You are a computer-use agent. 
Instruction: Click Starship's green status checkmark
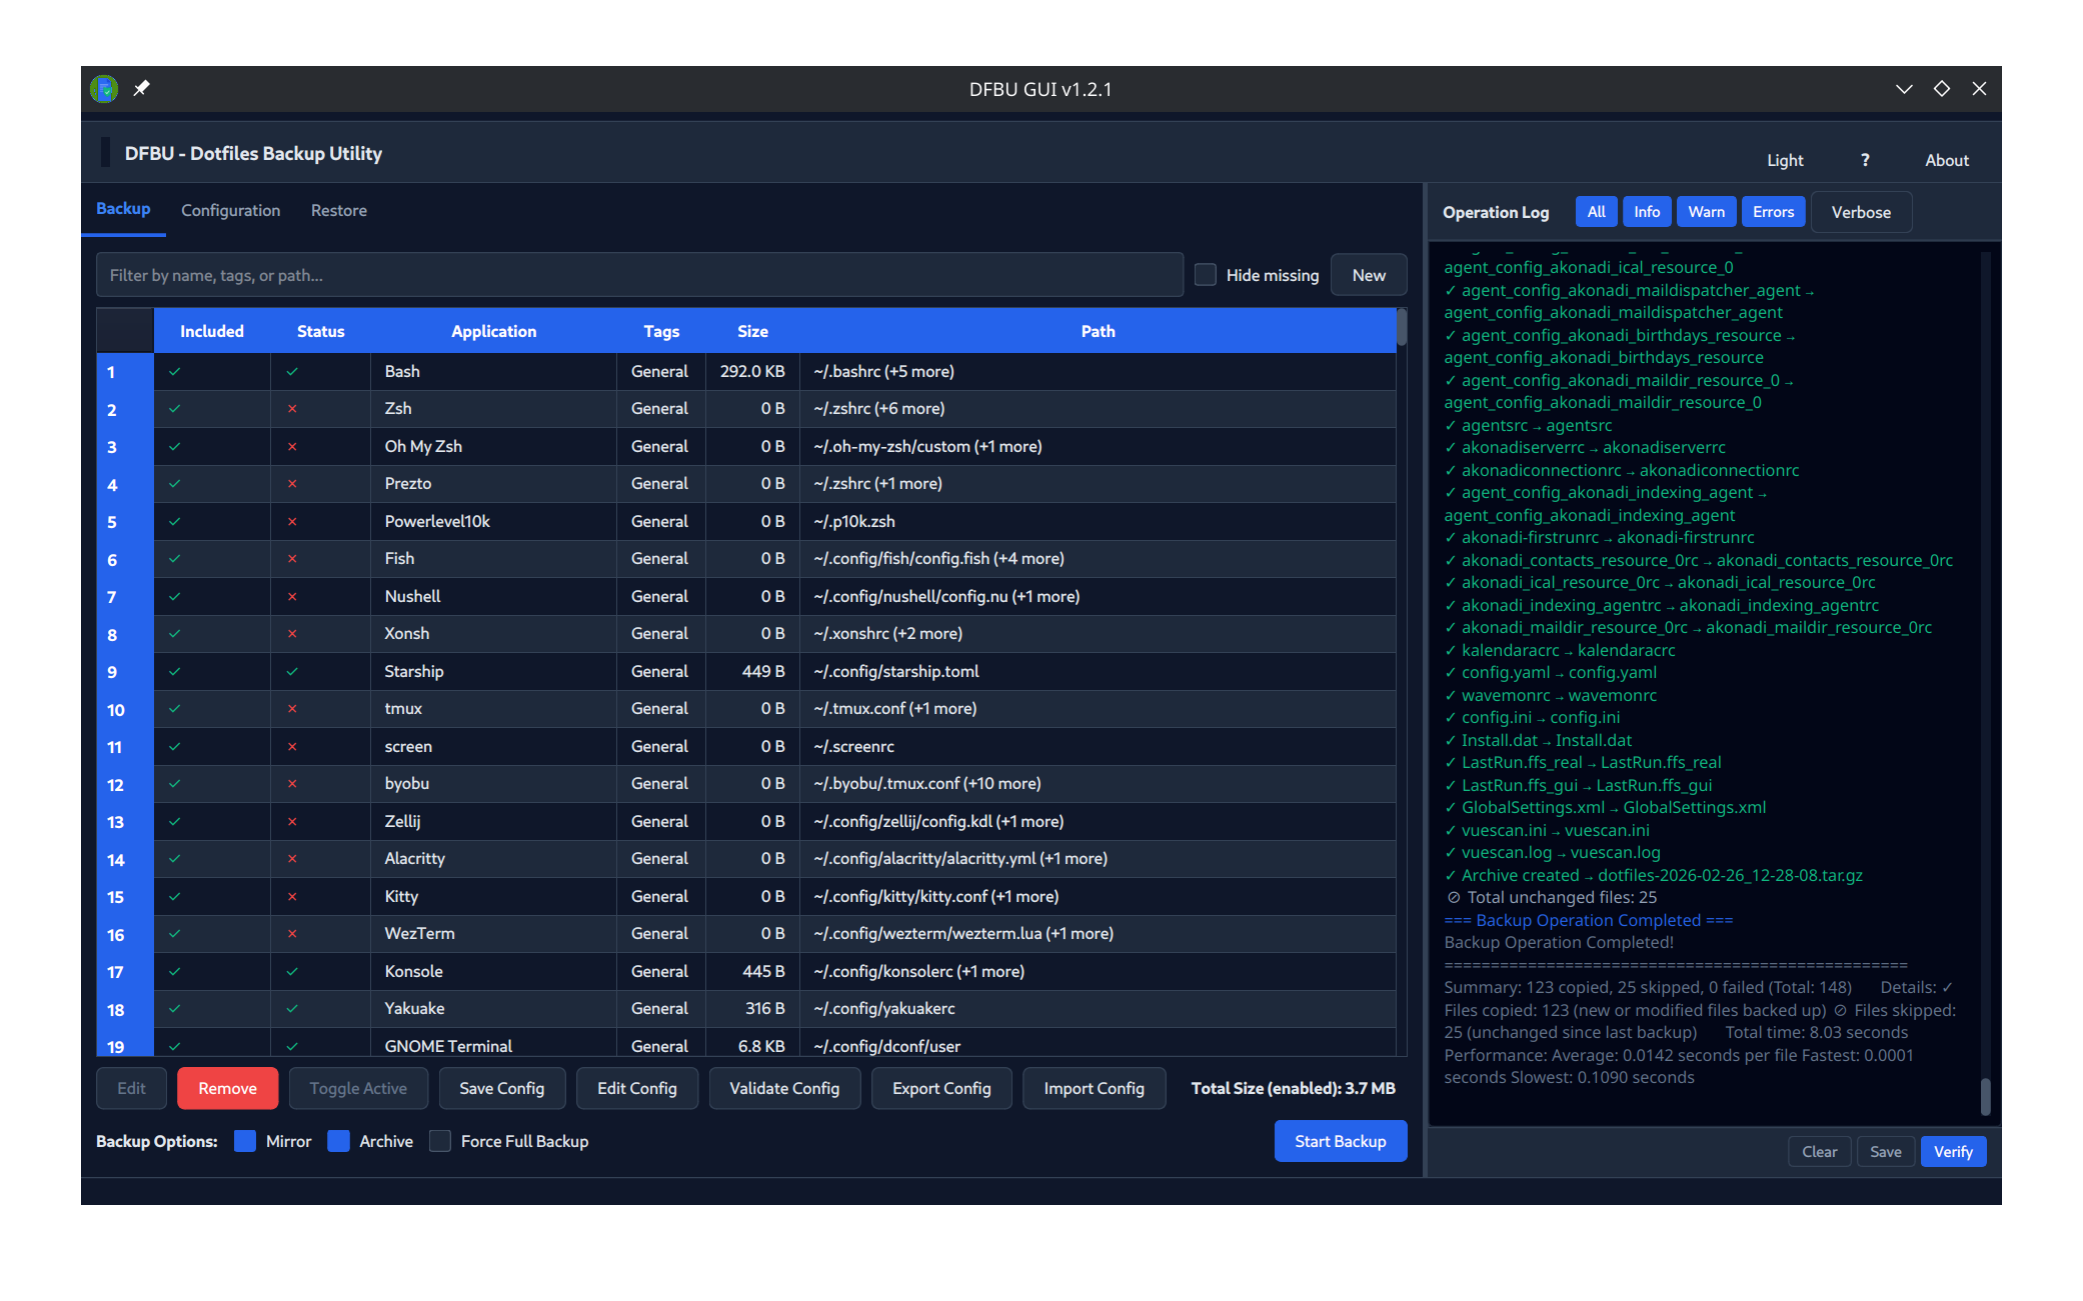tap(292, 671)
